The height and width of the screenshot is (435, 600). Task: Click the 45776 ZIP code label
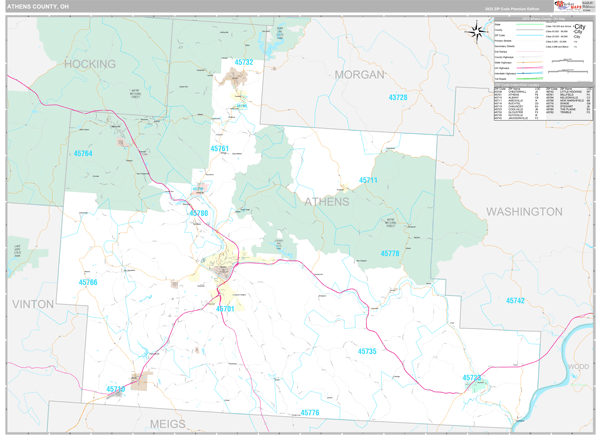click(310, 412)
